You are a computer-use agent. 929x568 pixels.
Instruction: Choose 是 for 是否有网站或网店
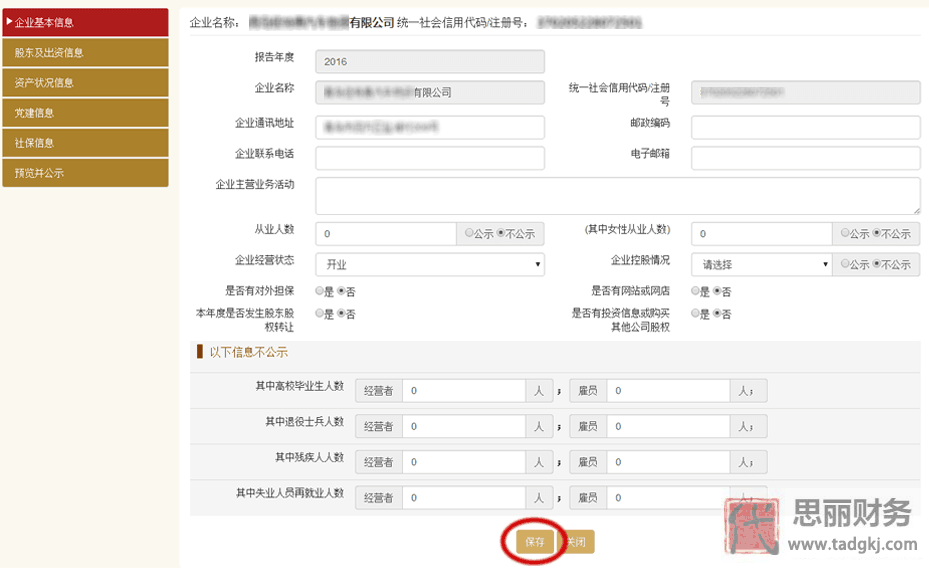[696, 291]
